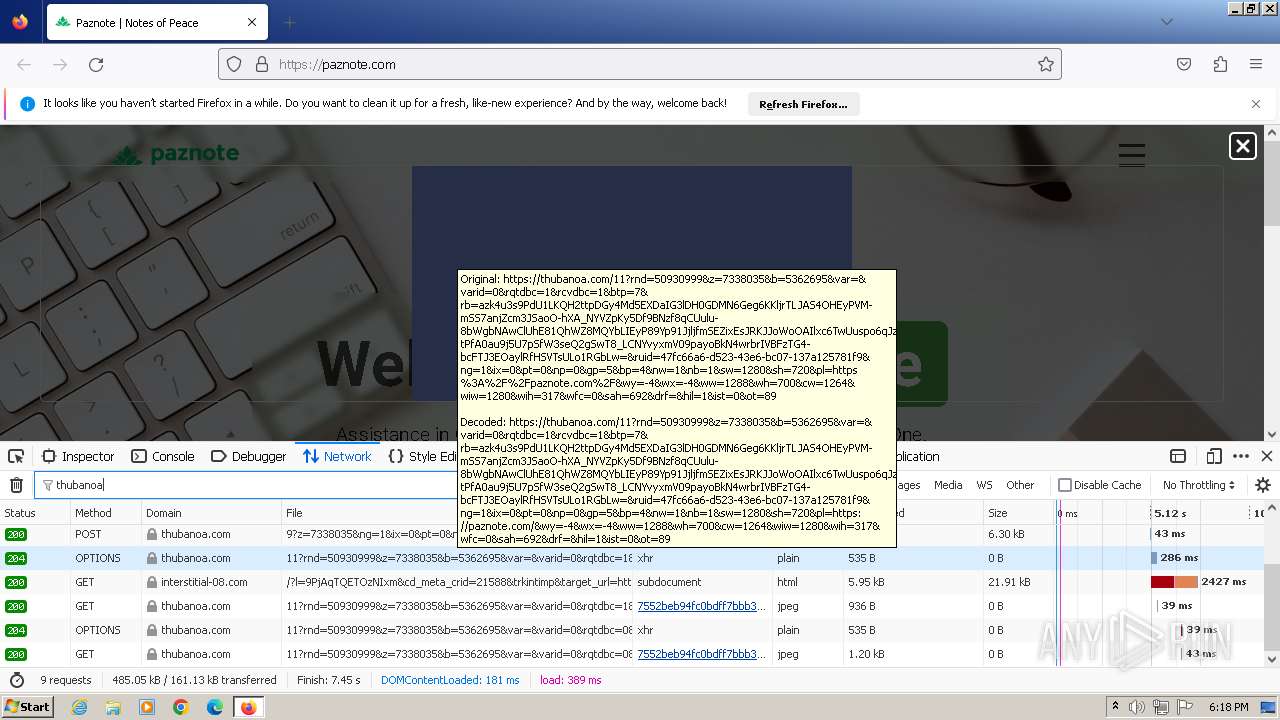1280x720 pixels.
Task: Sort by the Domain column header
Action: coord(211,513)
